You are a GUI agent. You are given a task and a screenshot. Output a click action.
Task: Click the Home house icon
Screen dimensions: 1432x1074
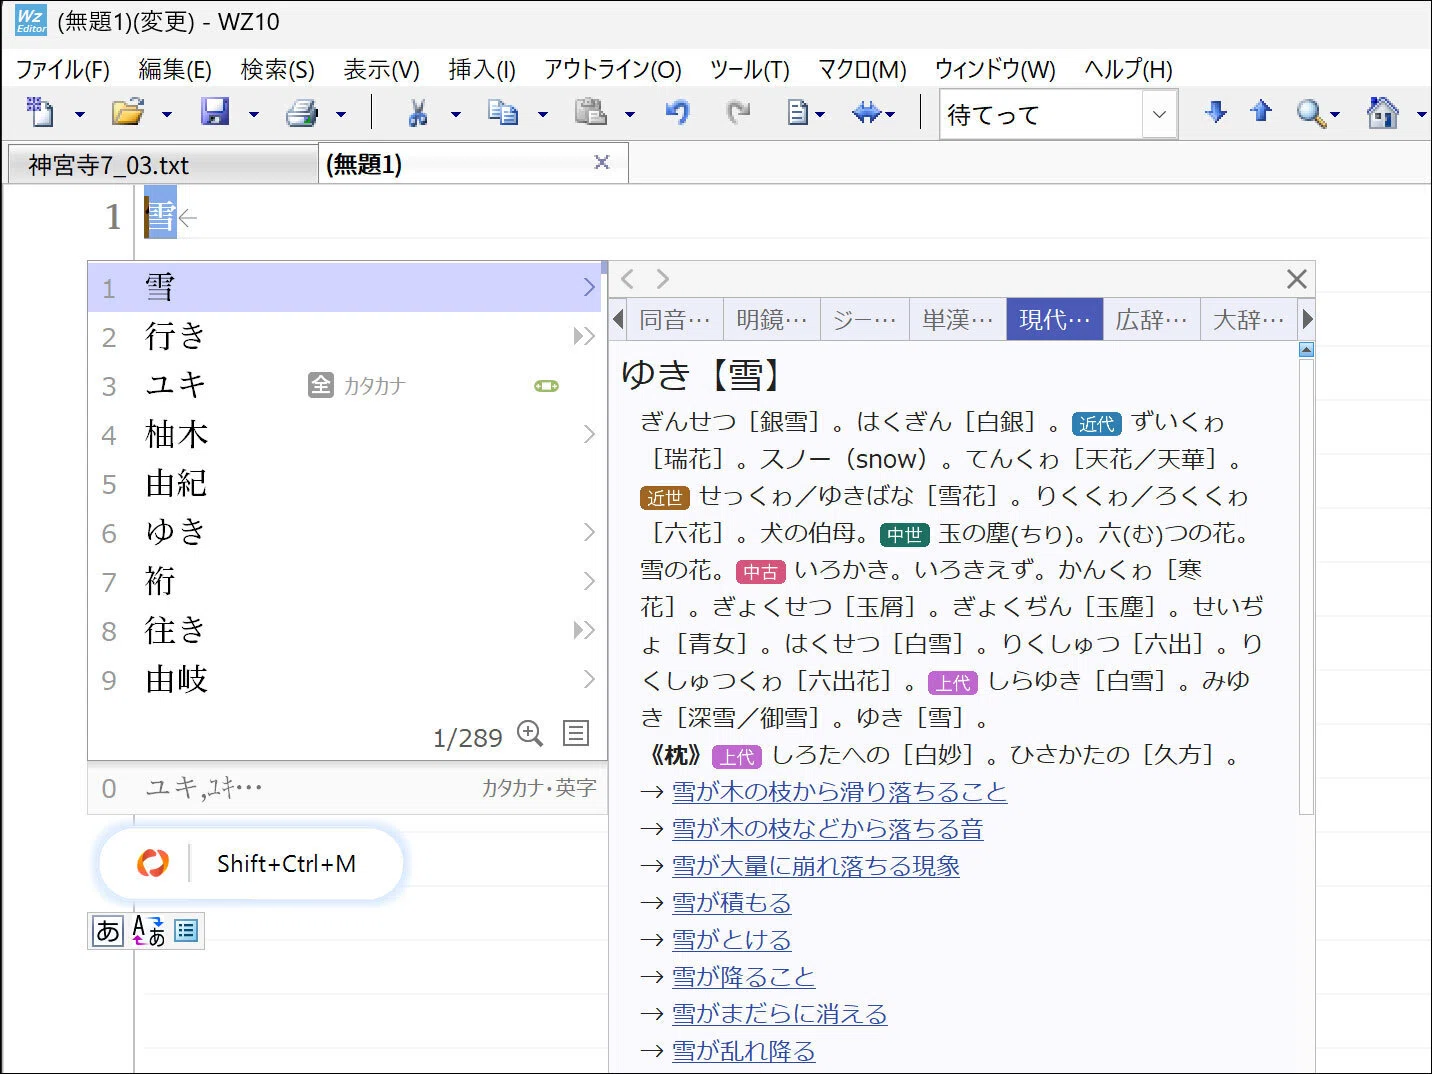coord(1383,112)
